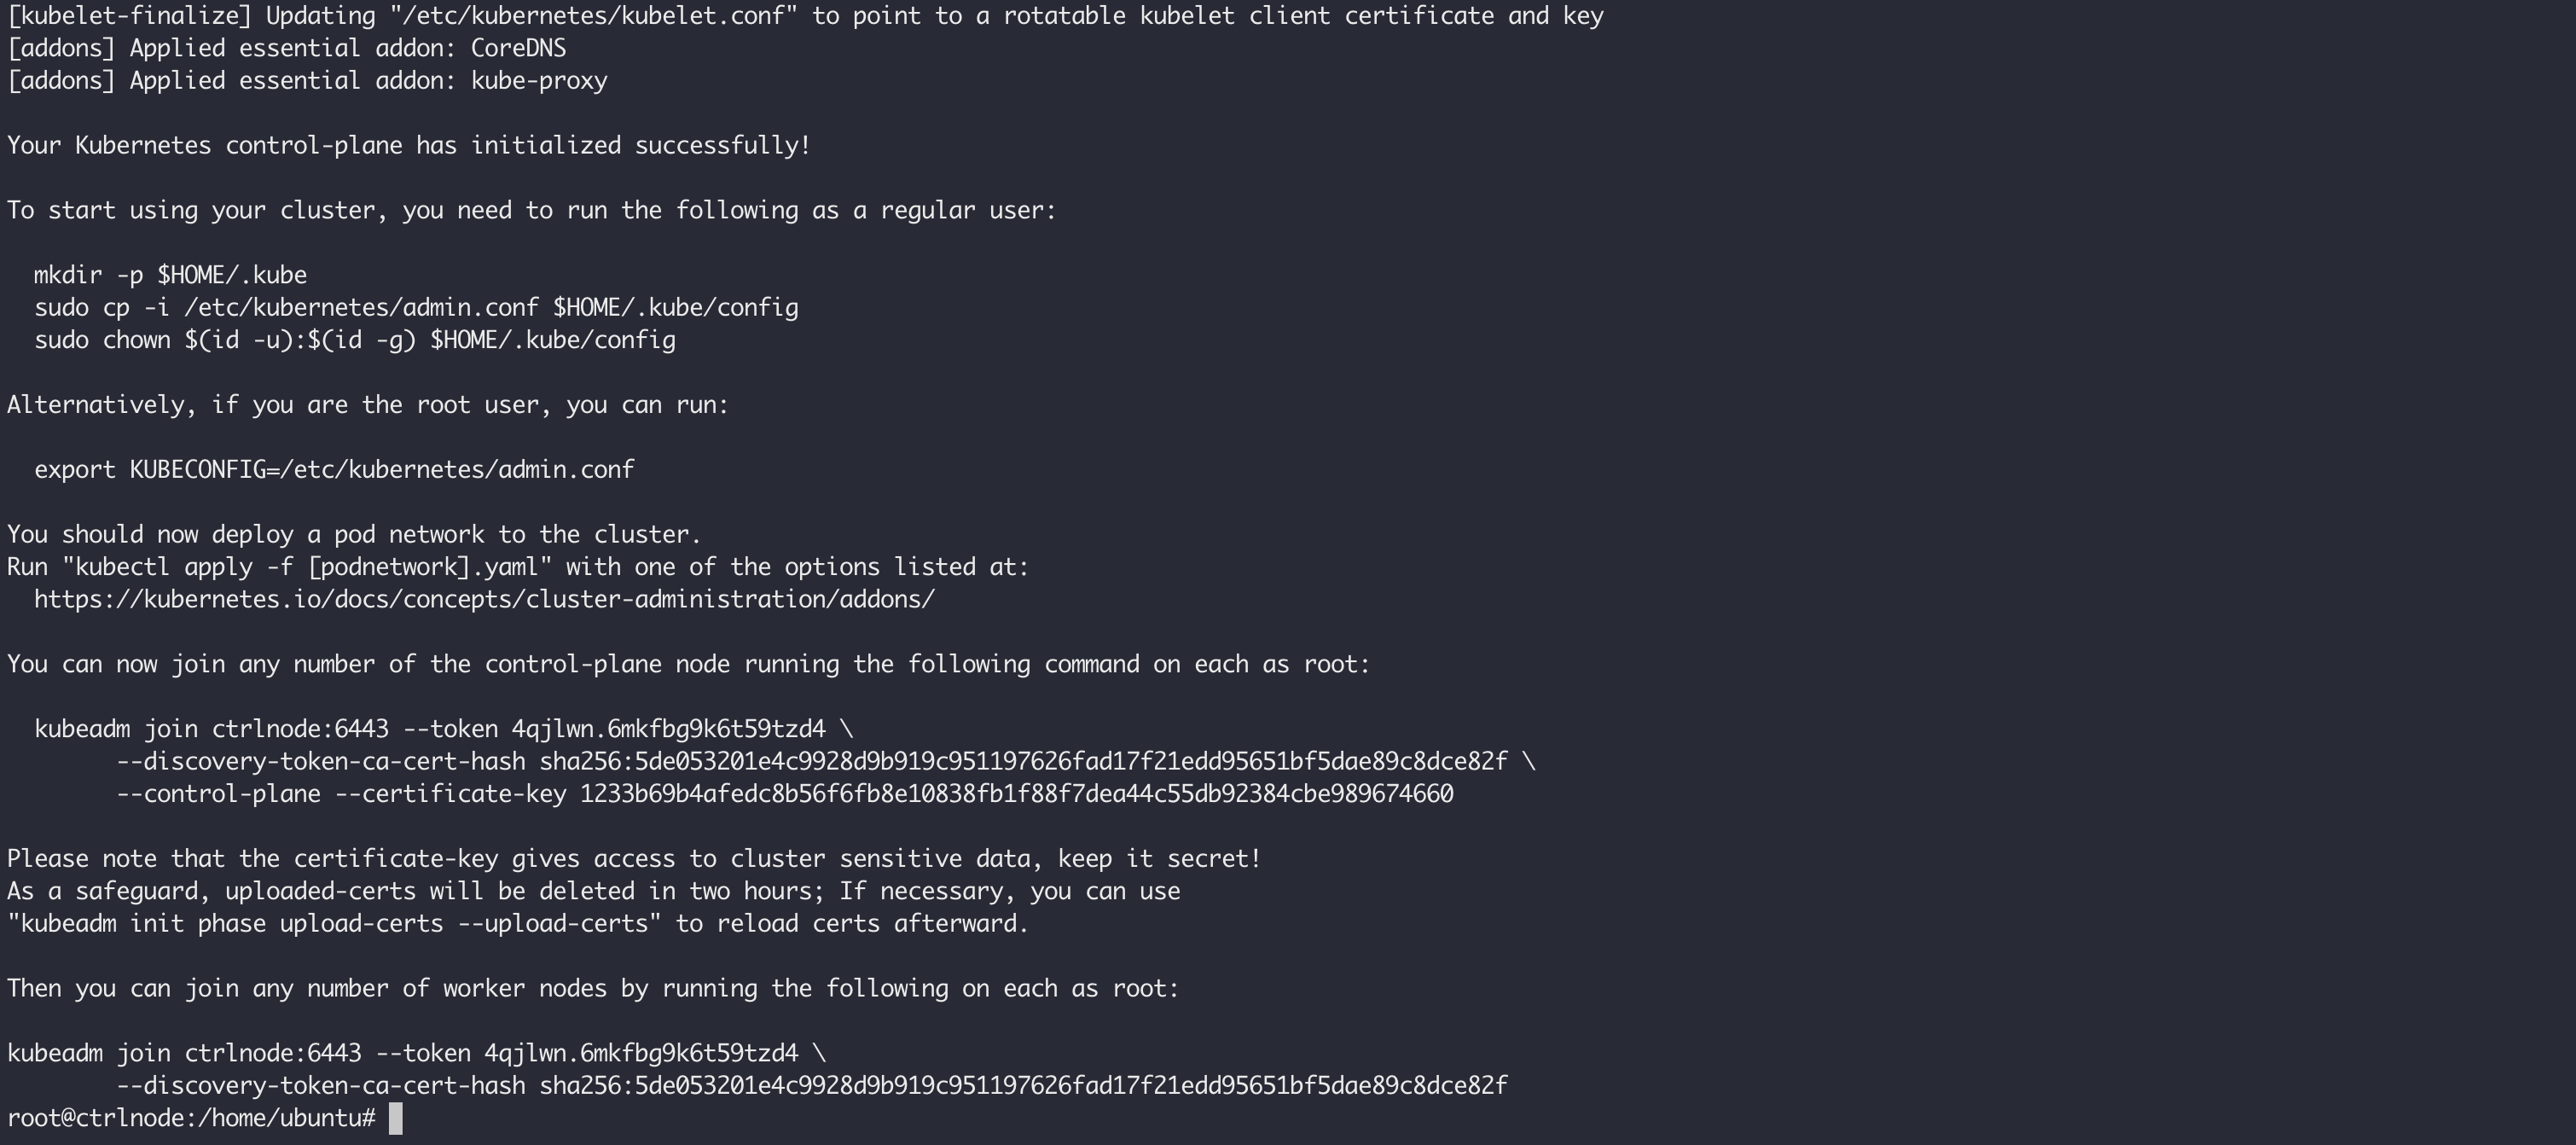Click the sha256 hash in the worker join command

click(1023, 1086)
